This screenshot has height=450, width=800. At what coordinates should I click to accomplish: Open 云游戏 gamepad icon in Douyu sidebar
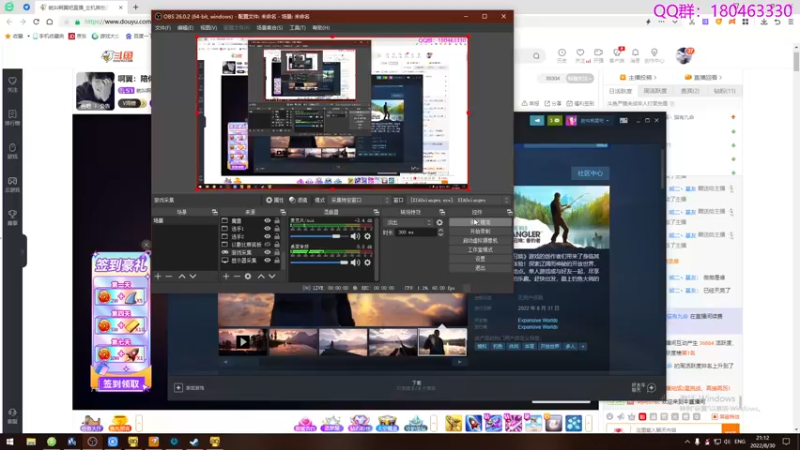(12, 184)
